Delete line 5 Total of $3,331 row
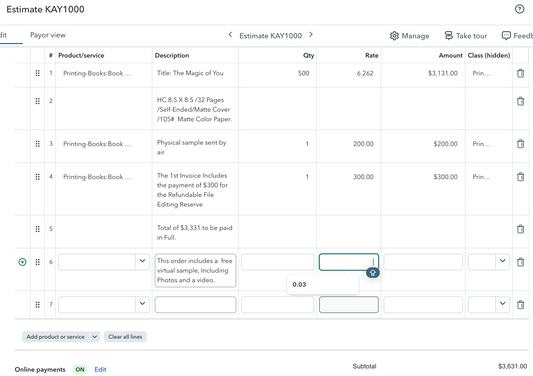 [520, 229]
